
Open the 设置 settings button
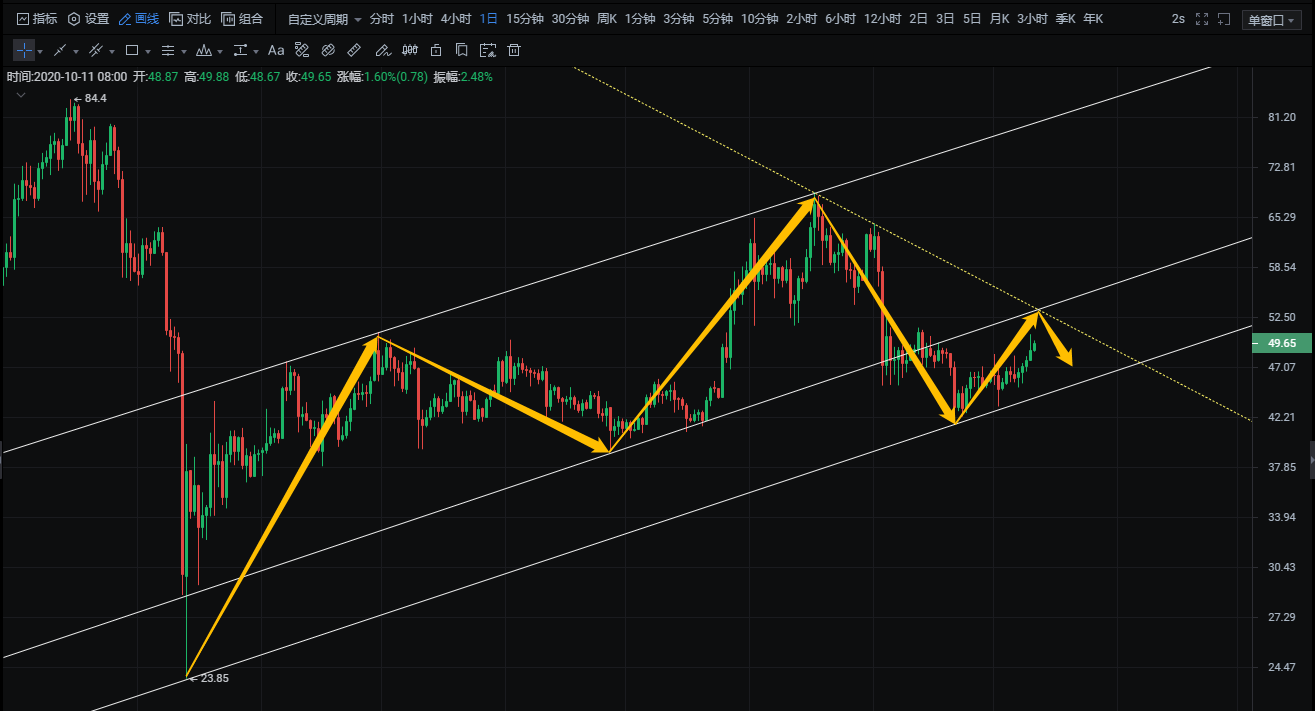88,19
